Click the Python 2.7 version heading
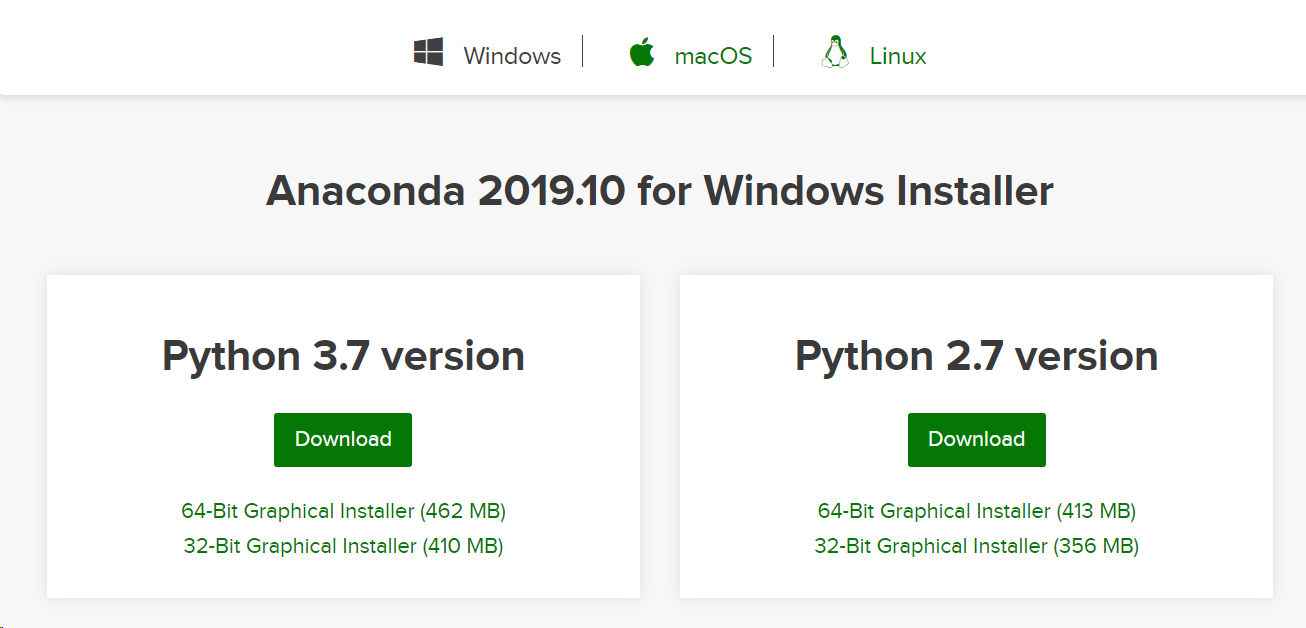The width and height of the screenshot is (1306, 628). pos(976,355)
